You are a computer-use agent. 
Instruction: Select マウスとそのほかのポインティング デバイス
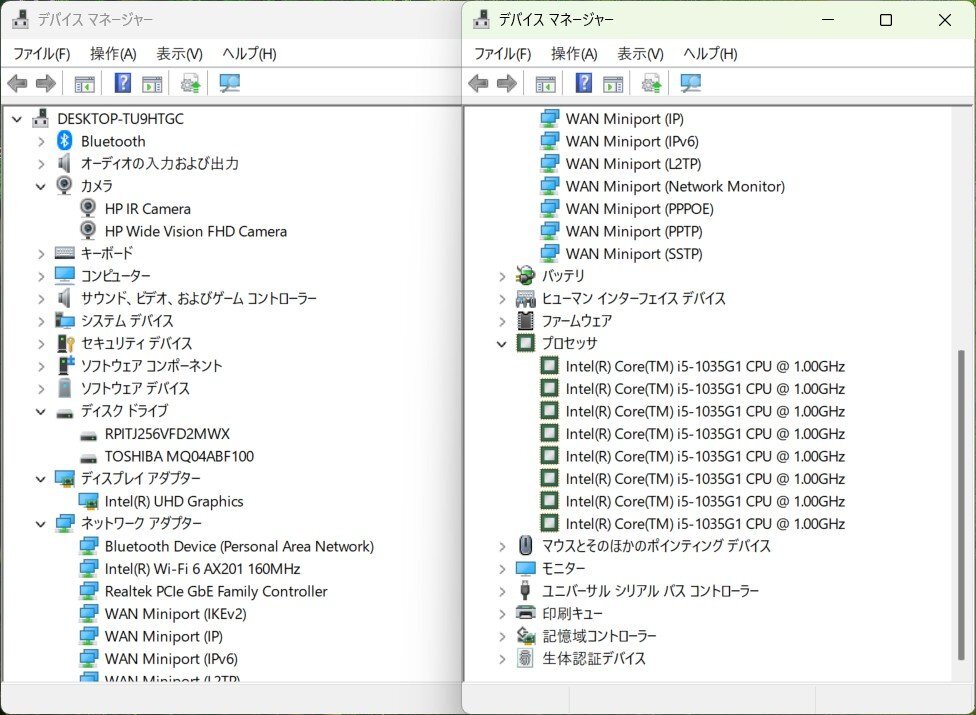tap(656, 546)
